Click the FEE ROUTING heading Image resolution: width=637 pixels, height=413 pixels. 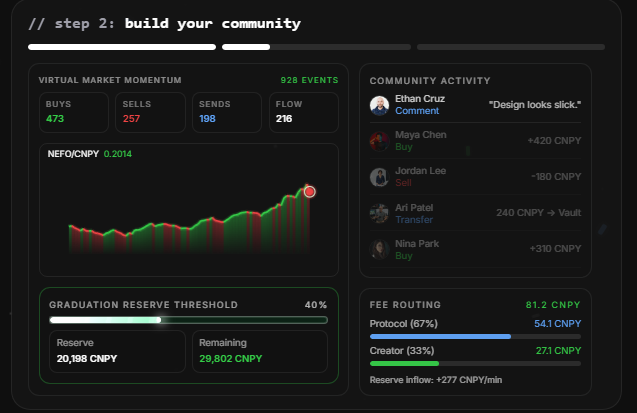tap(405, 305)
